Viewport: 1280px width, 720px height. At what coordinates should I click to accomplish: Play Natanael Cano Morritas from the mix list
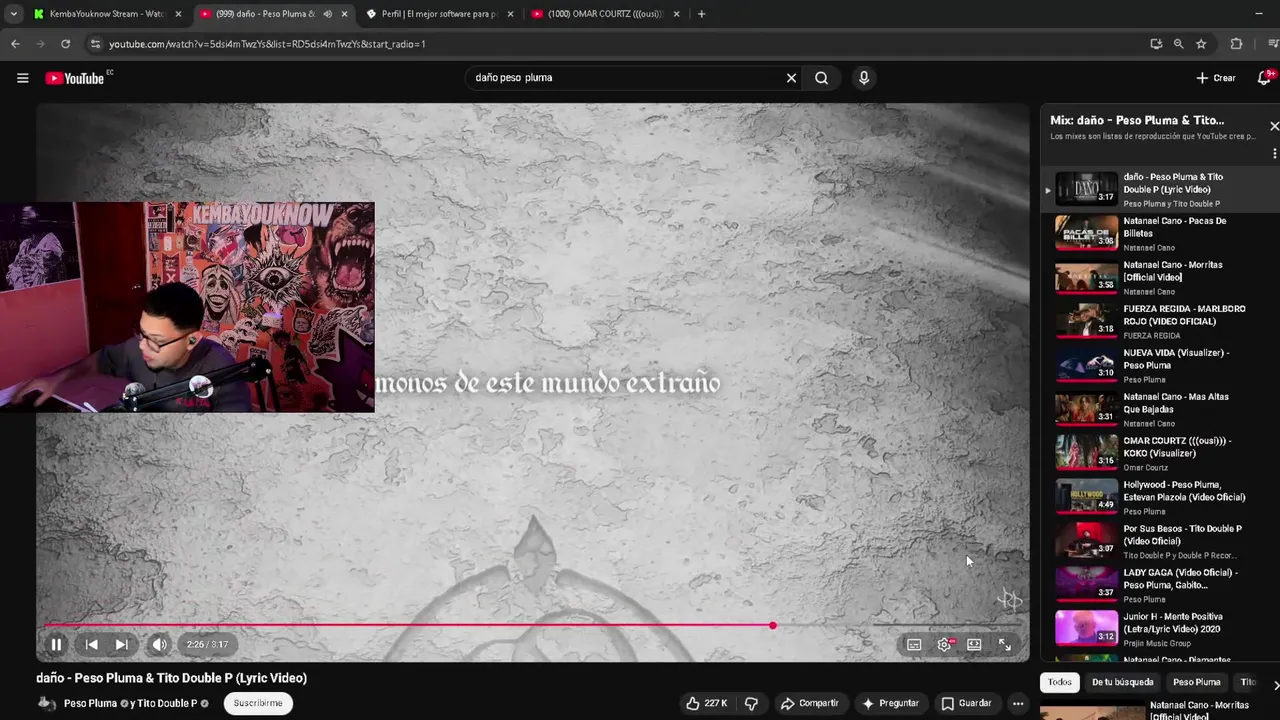click(1160, 278)
